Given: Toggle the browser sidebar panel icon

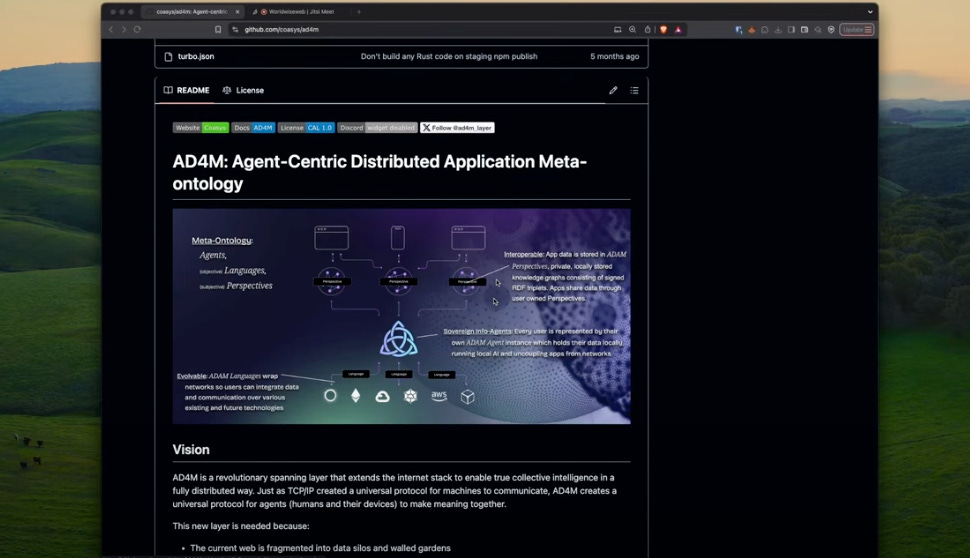Looking at the screenshot, I should 791,29.
